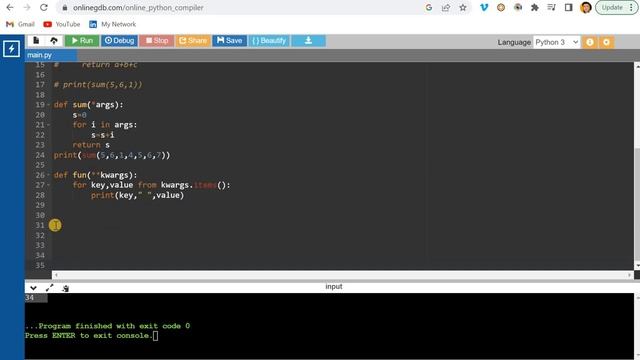640x360 pixels.
Task: Share the code
Action: point(193,40)
